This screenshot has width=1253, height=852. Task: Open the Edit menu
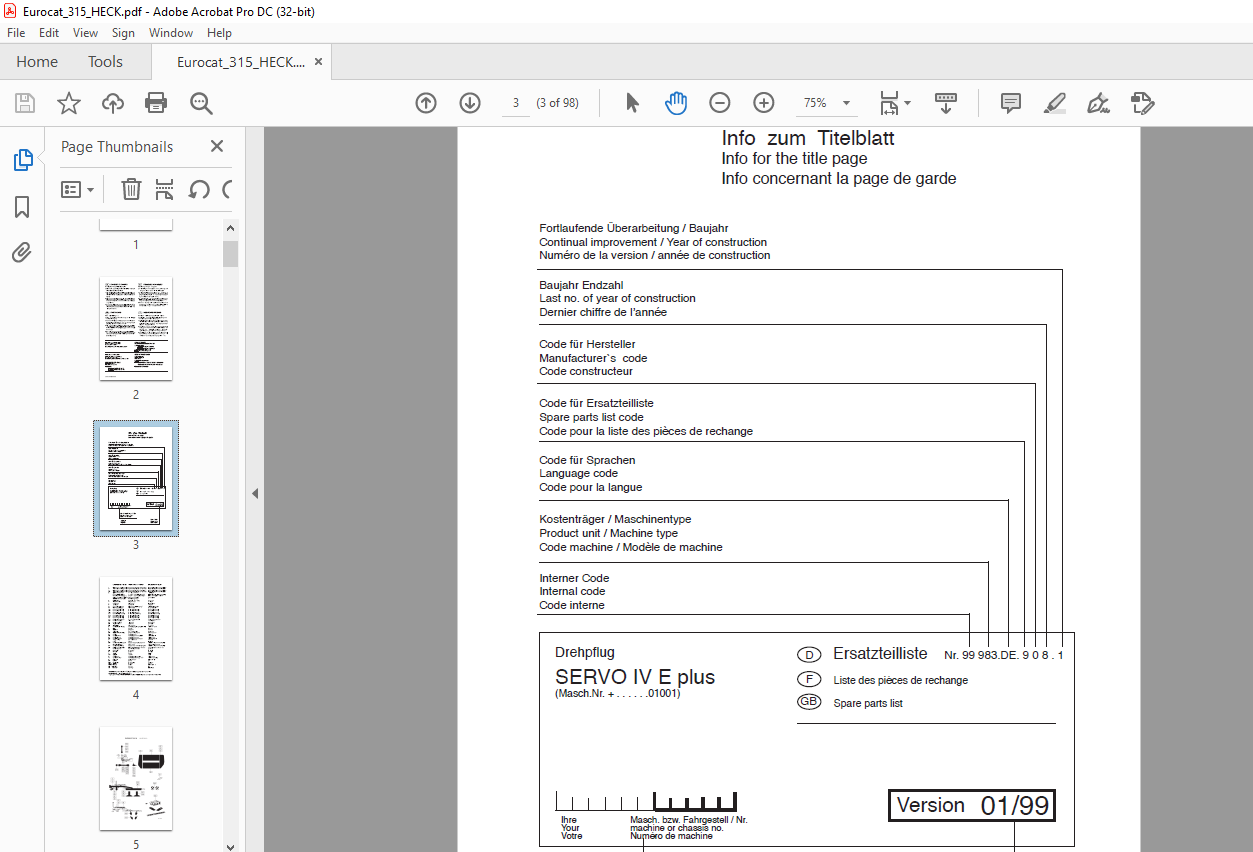click(x=49, y=33)
